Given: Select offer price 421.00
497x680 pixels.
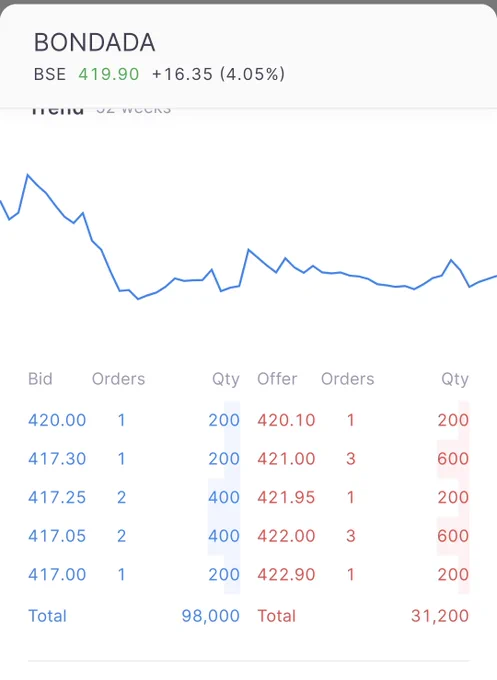Looking at the screenshot, I should (286, 459).
